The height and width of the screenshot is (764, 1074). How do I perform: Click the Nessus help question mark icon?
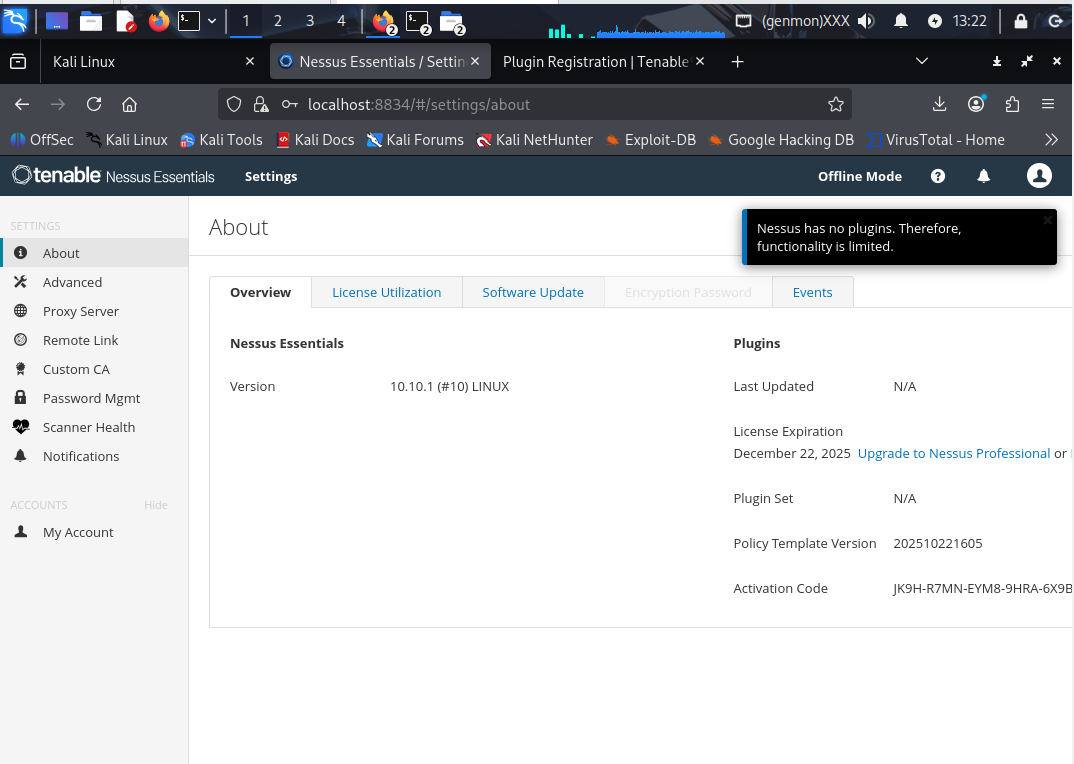point(938,177)
